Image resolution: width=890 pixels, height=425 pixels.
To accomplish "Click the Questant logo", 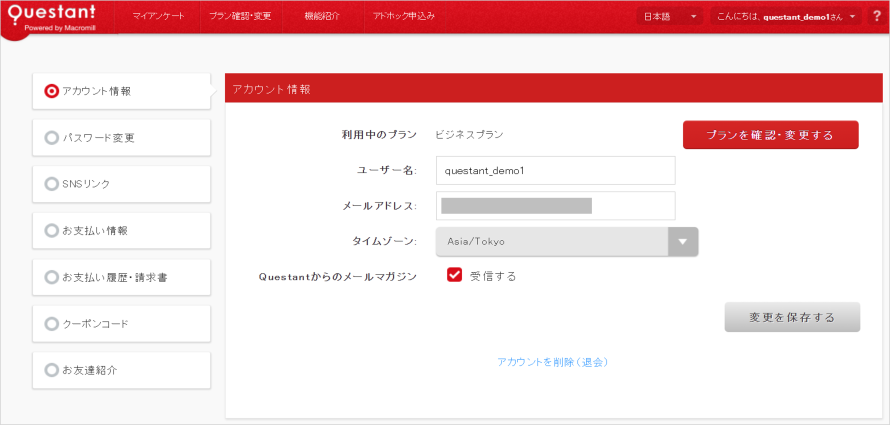I will [57, 18].
